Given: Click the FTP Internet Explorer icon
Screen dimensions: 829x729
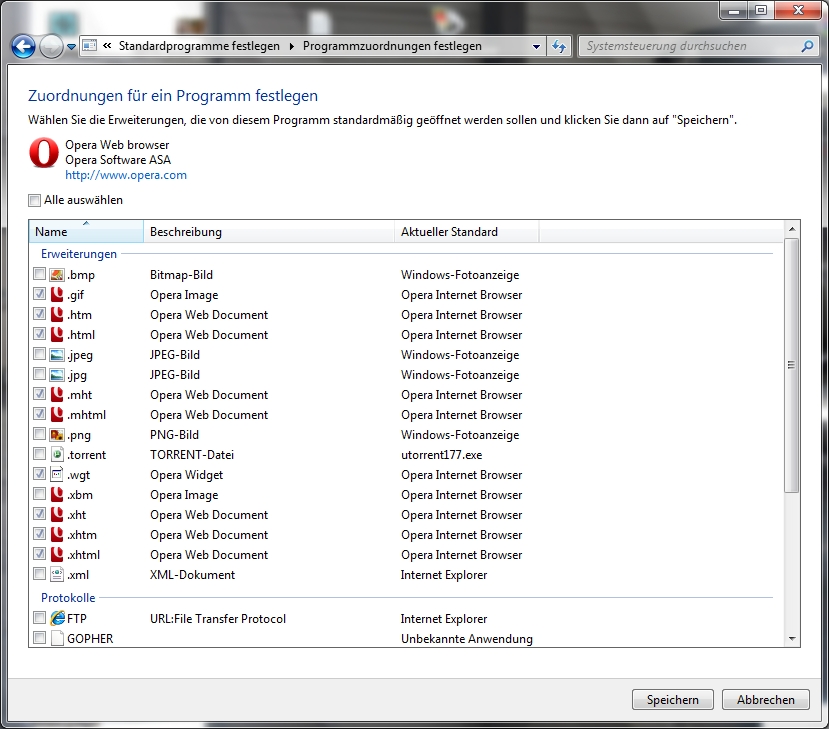Looking at the screenshot, I should 57,618.
